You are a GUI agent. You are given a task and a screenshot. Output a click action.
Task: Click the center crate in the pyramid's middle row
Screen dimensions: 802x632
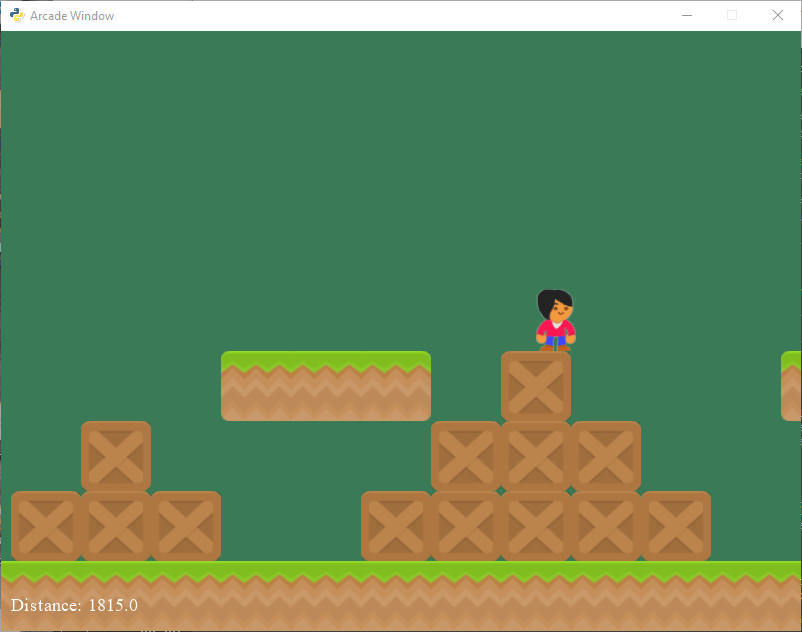tap(536, 457)
